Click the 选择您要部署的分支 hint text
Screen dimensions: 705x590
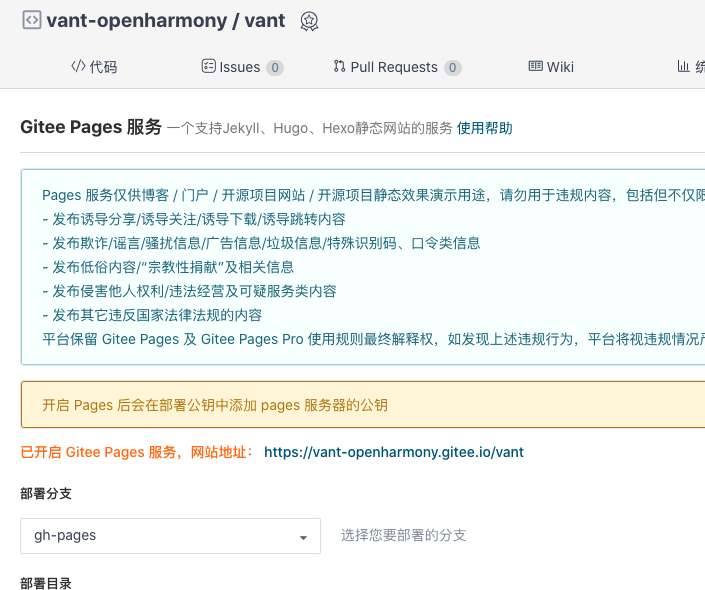[x=403, y=535]
